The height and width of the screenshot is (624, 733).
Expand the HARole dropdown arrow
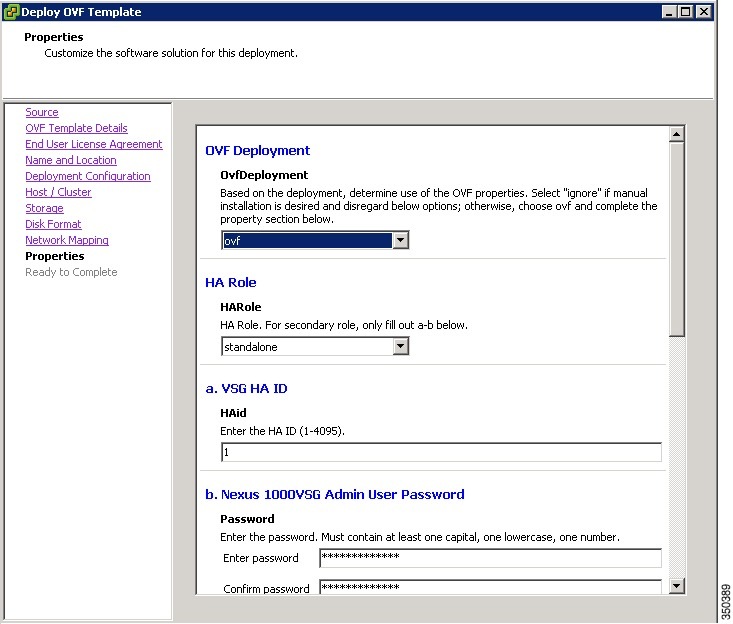pos(400,346)
